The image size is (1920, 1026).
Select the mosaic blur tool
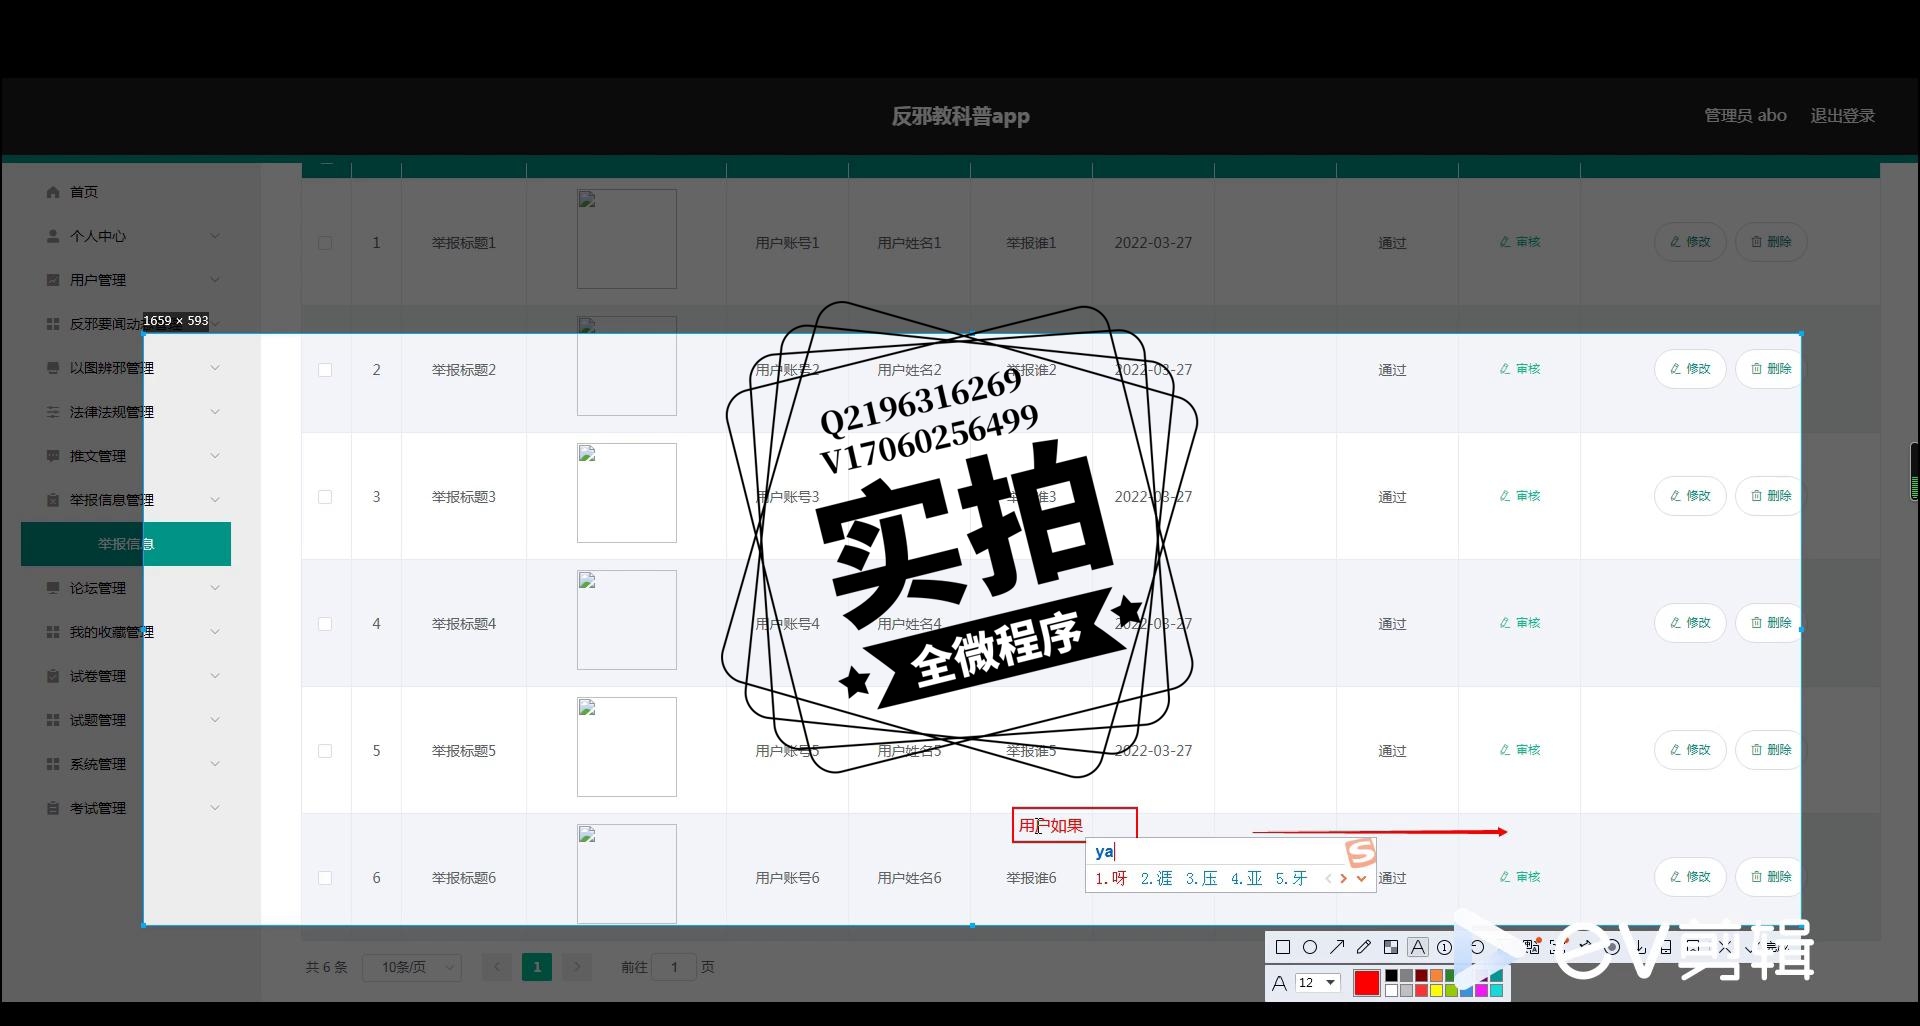tap(1391, 947)
